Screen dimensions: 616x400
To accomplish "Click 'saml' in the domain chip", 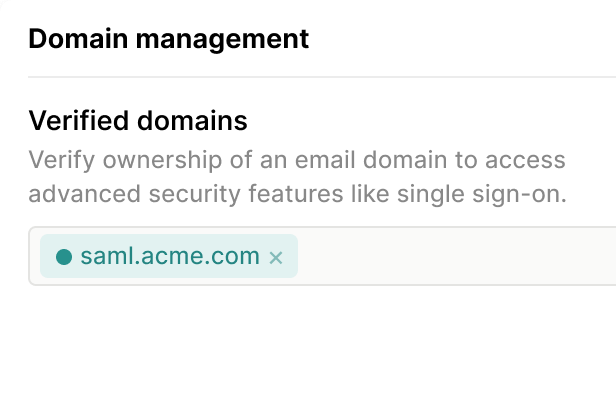I will (105, 257).
